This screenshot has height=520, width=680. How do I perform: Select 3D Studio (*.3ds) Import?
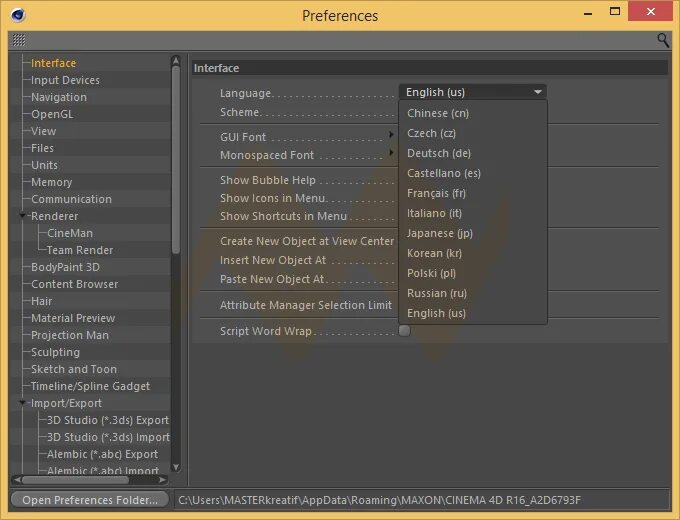pyautogui.click(x=108, y=437)
